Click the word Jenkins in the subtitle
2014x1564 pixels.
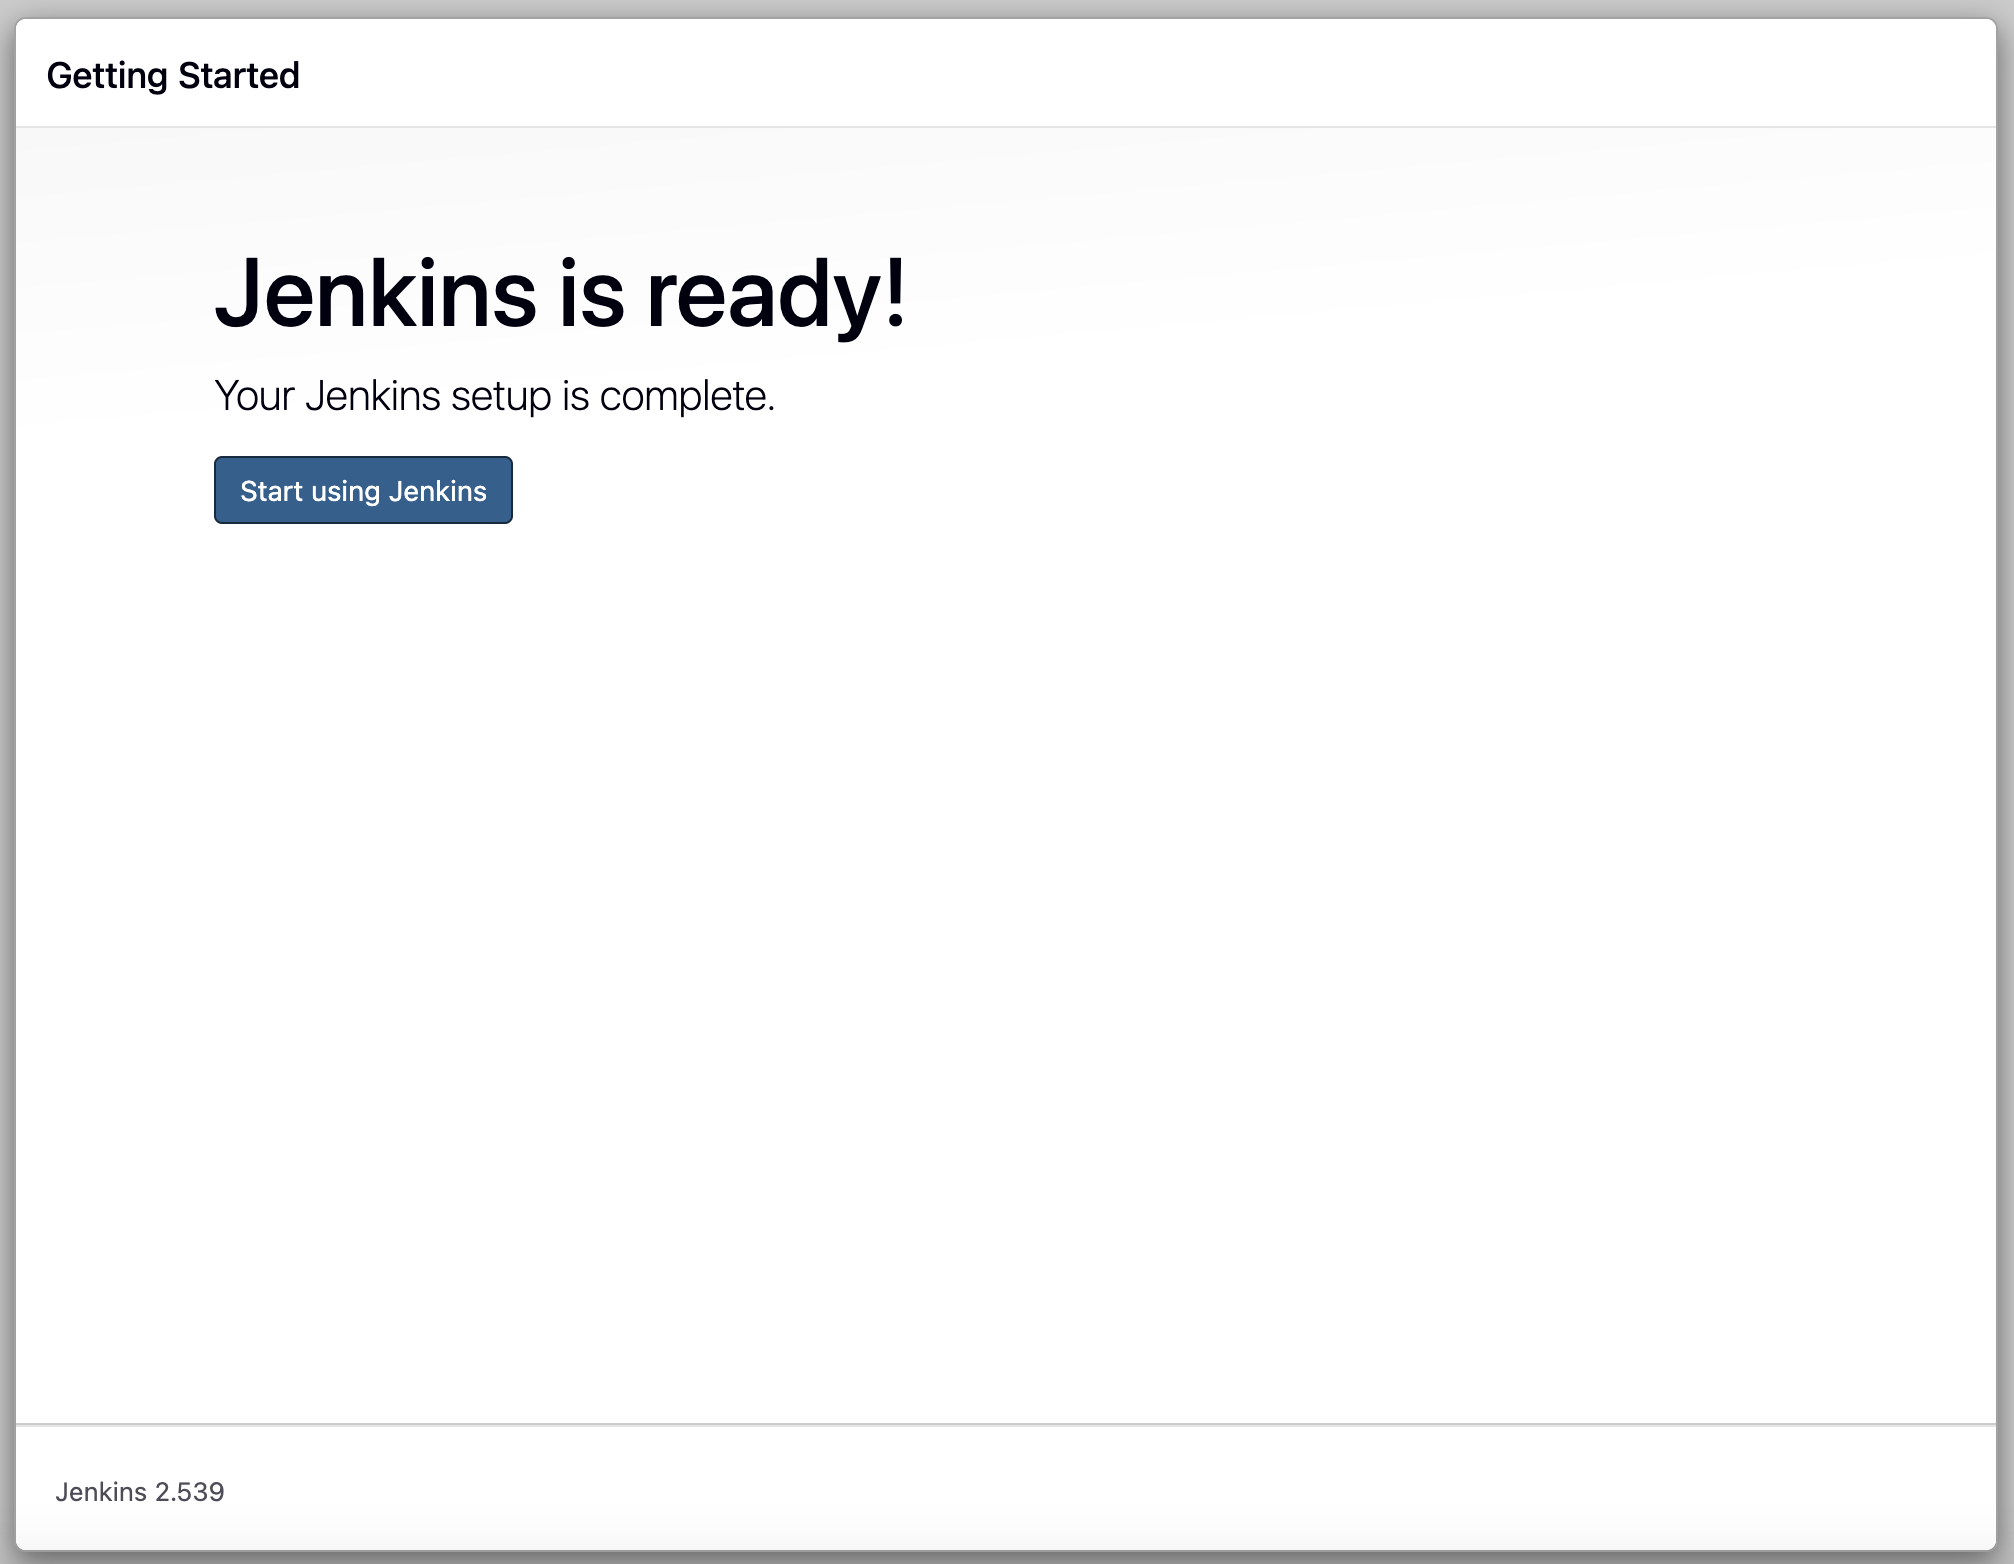(x=372, y=396)
